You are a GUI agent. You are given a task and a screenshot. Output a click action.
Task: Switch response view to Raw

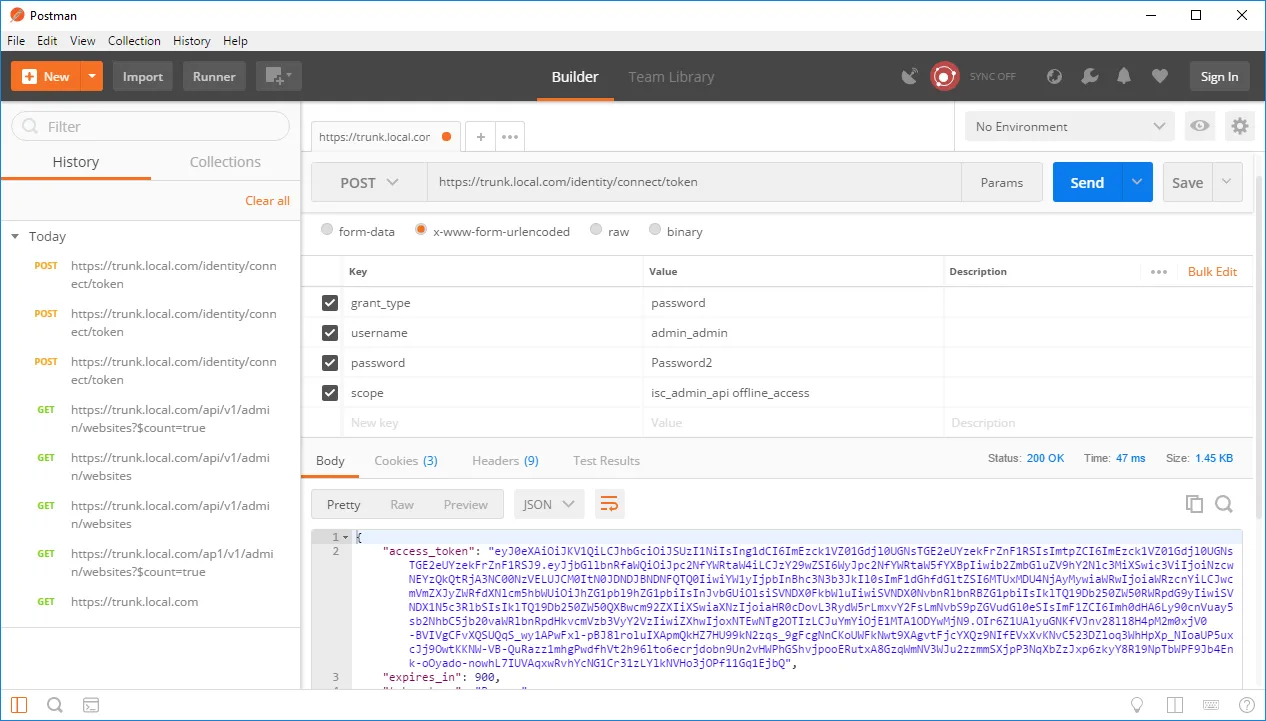(402, 505)
